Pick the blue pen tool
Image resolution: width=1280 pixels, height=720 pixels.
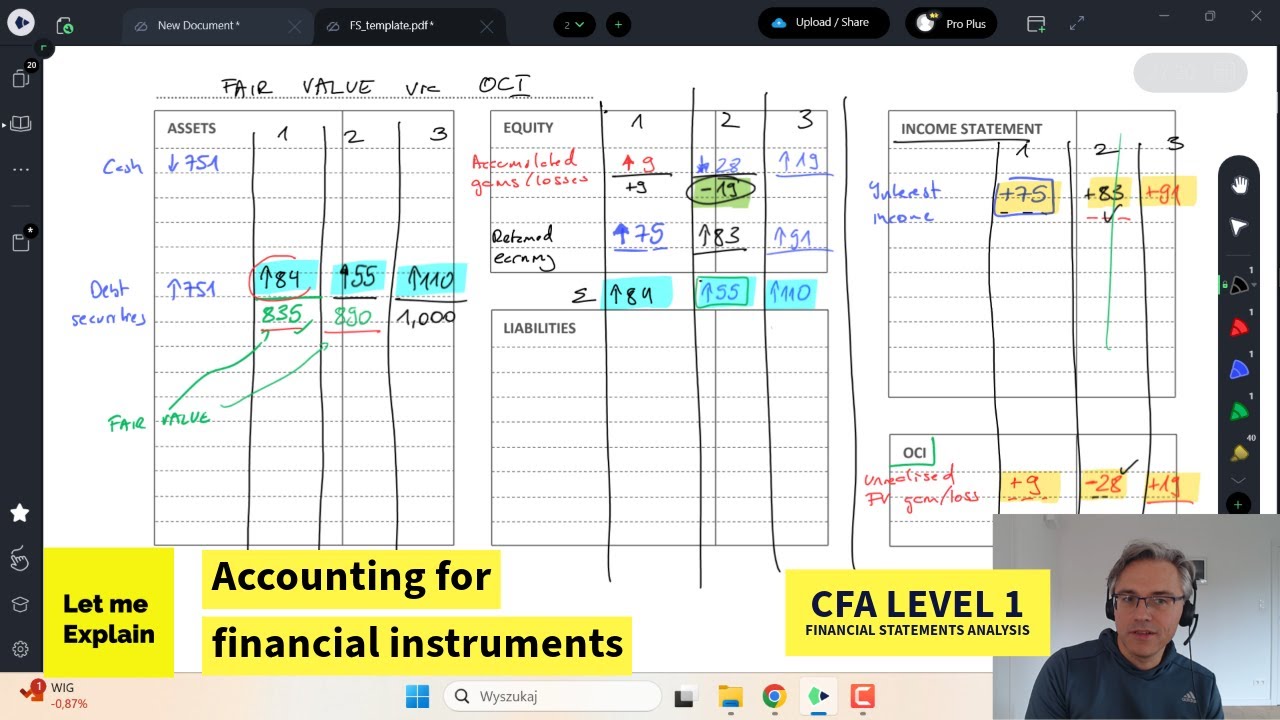click(x=1239, y=369)
